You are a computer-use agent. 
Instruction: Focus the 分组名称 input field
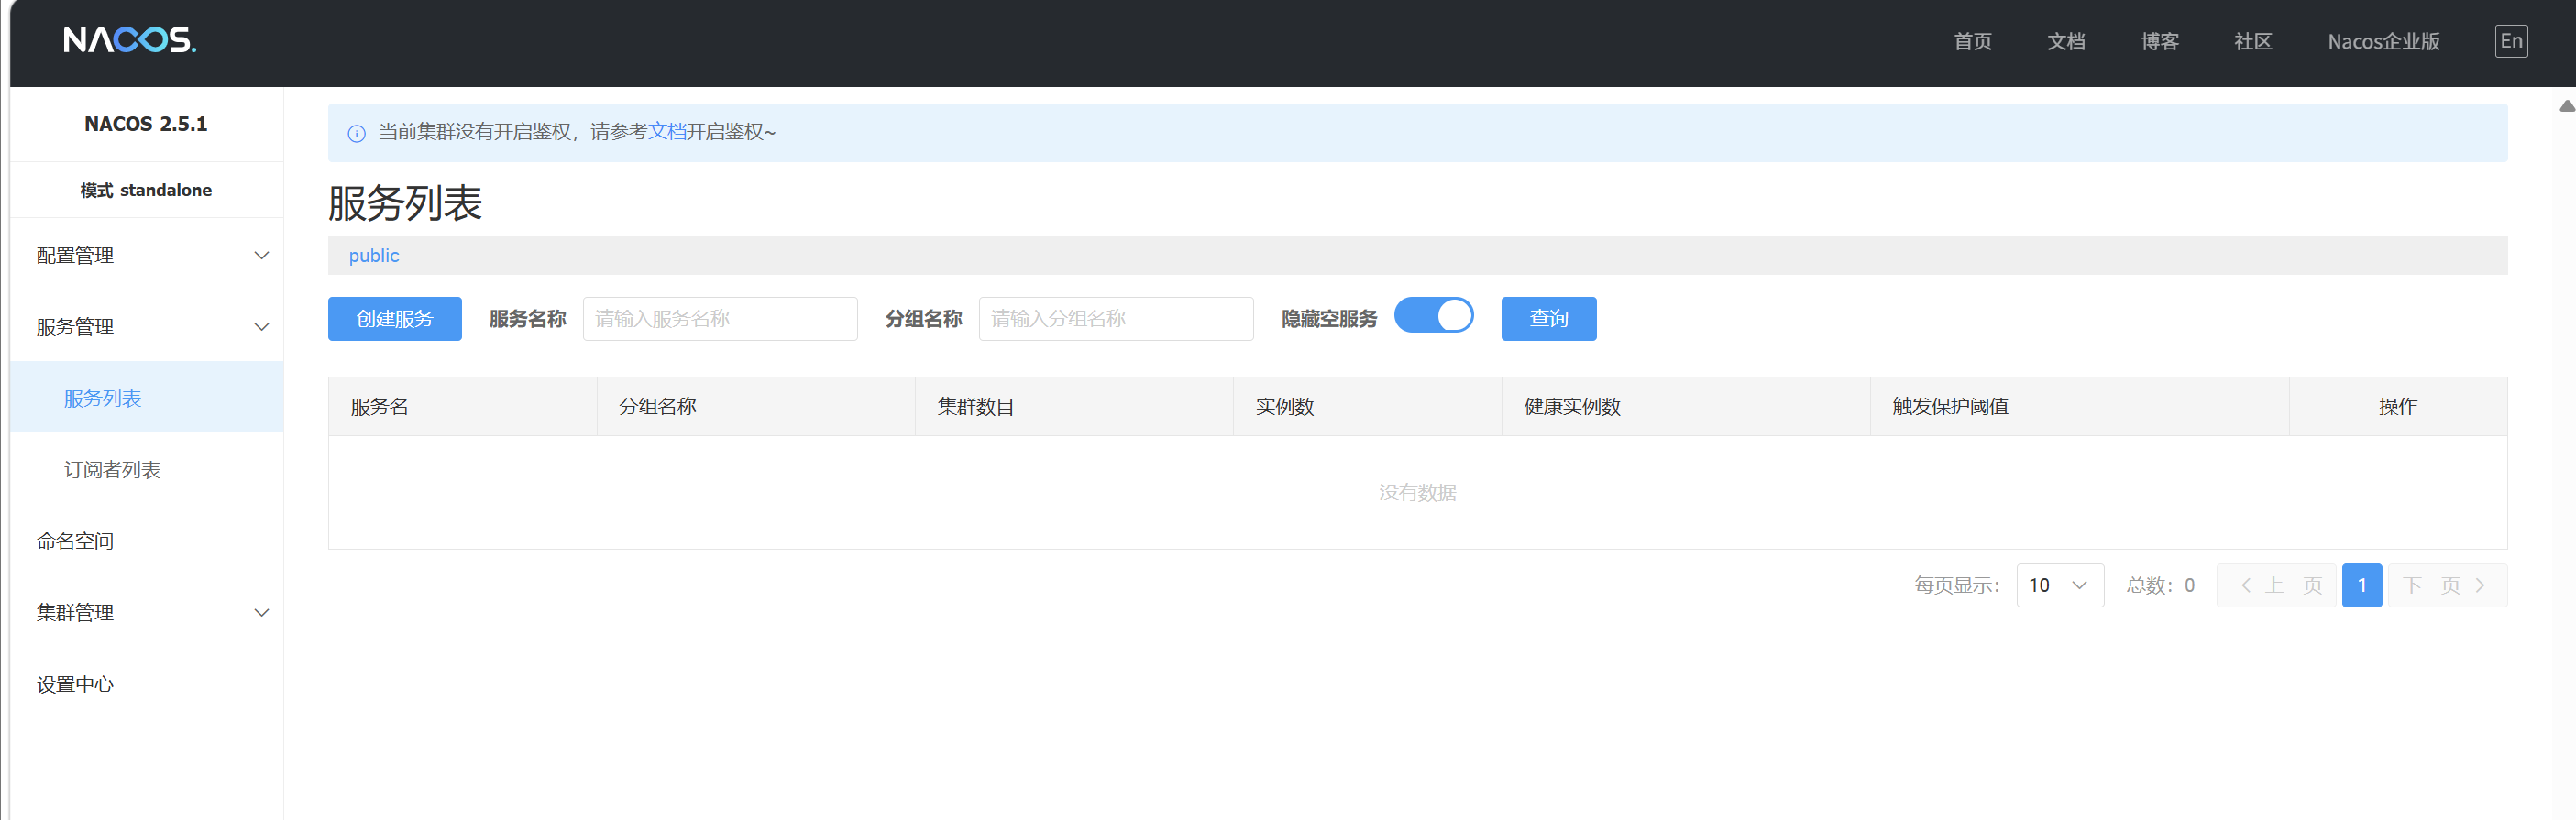tap(1116, 319)
